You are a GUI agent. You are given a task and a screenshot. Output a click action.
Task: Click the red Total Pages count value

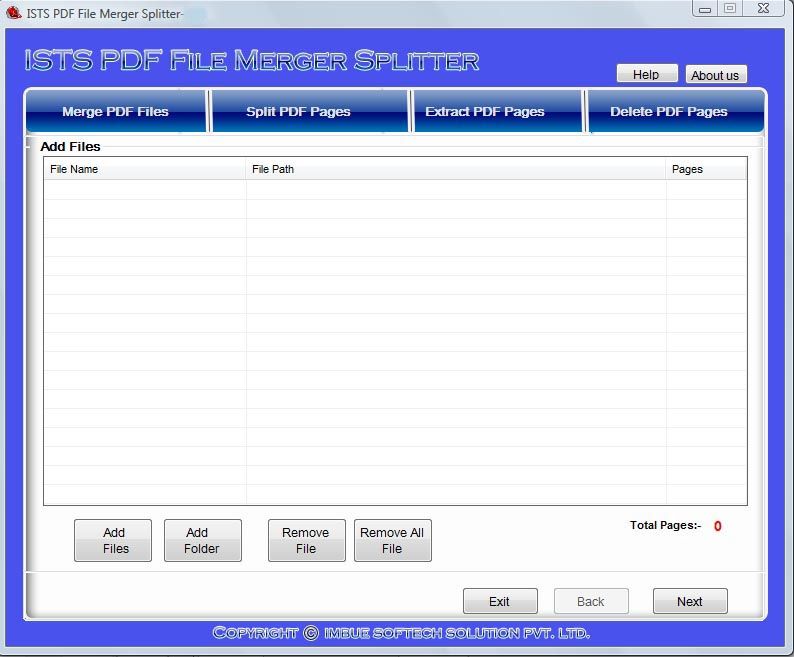tap(718, 526)
